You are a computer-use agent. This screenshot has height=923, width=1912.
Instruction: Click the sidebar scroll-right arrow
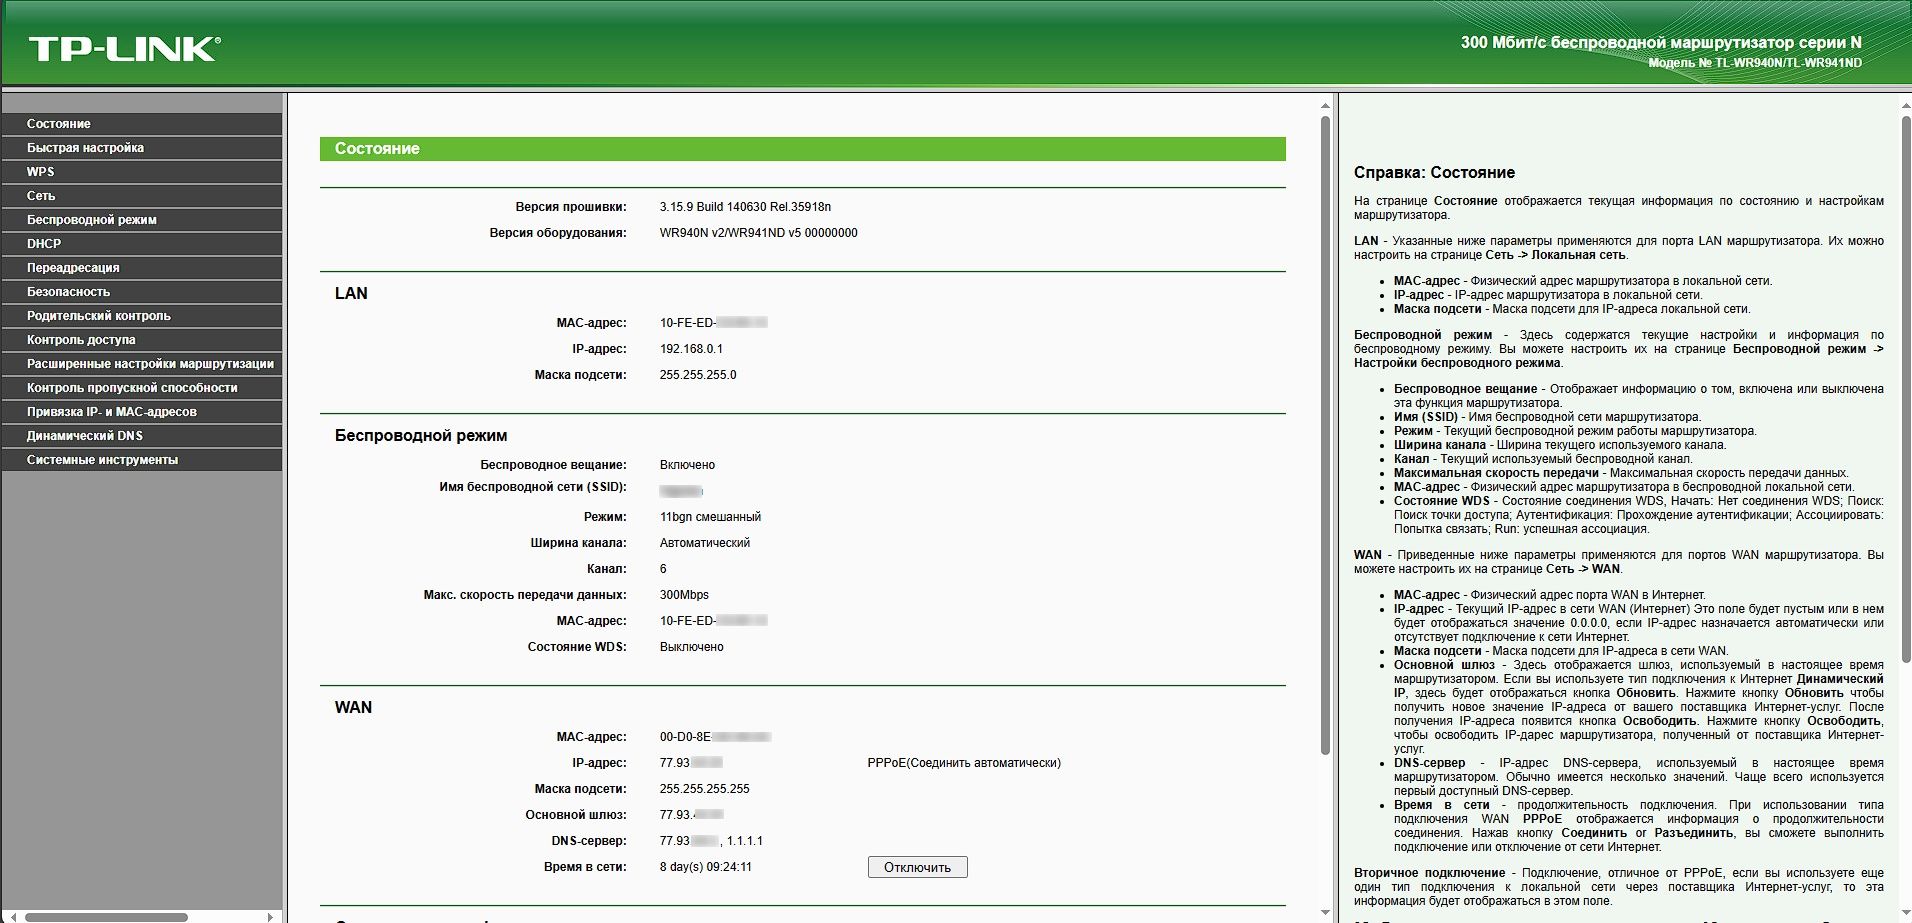270,916
